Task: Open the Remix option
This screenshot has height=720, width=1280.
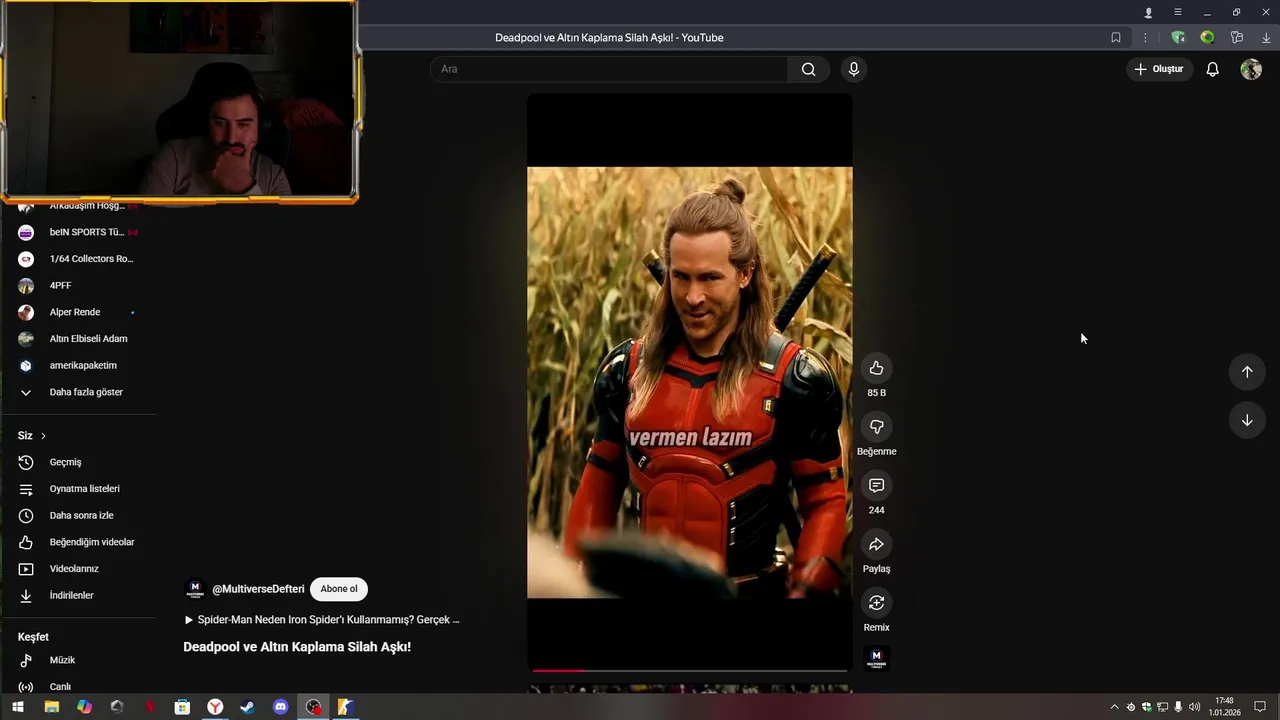Action: point(876,603)
